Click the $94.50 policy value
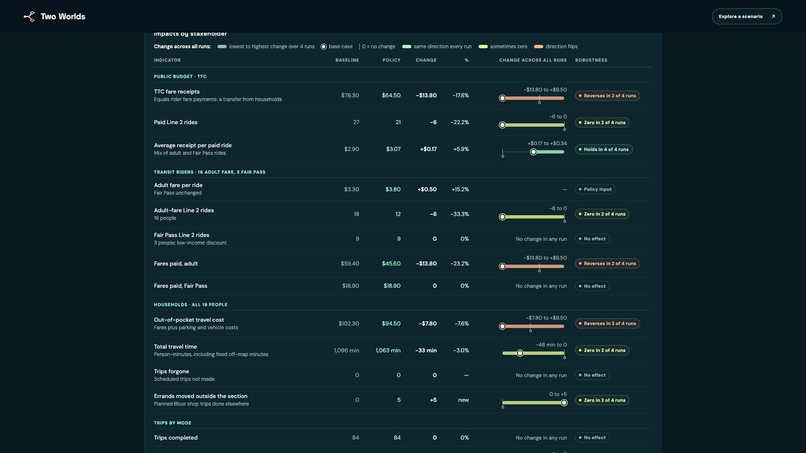Image resolution: width=806 pixels, height=453 pixels. tap(391, 323)
